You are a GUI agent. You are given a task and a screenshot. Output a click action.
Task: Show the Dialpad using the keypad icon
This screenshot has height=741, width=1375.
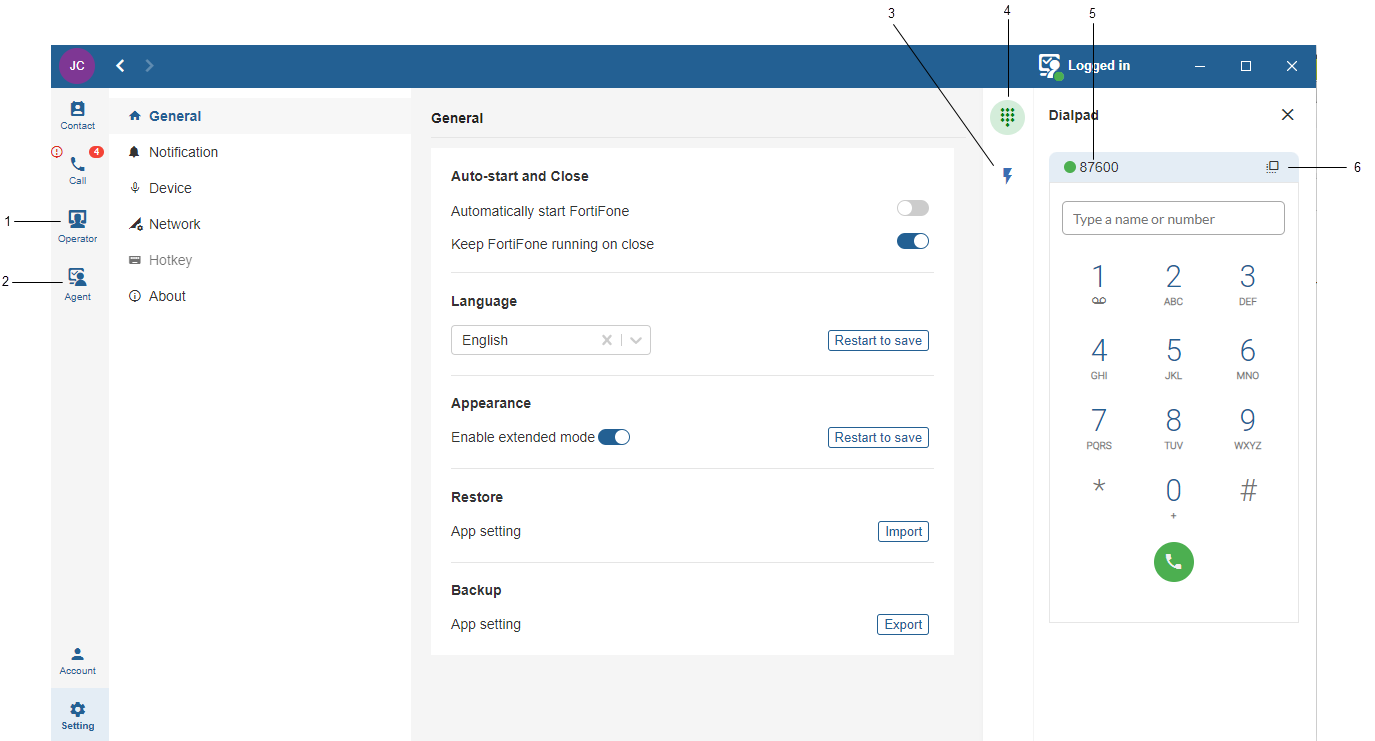coord(1007,117)
